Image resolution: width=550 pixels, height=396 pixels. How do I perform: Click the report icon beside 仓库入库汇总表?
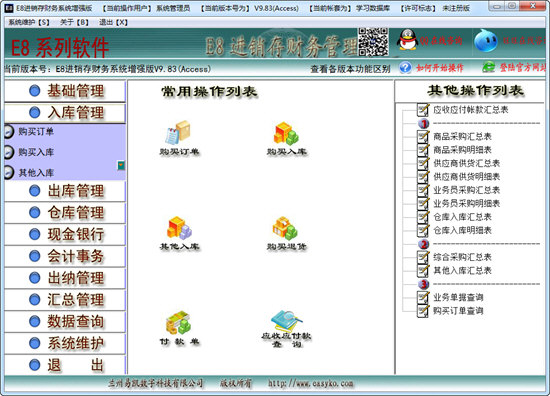coord(423,217)
